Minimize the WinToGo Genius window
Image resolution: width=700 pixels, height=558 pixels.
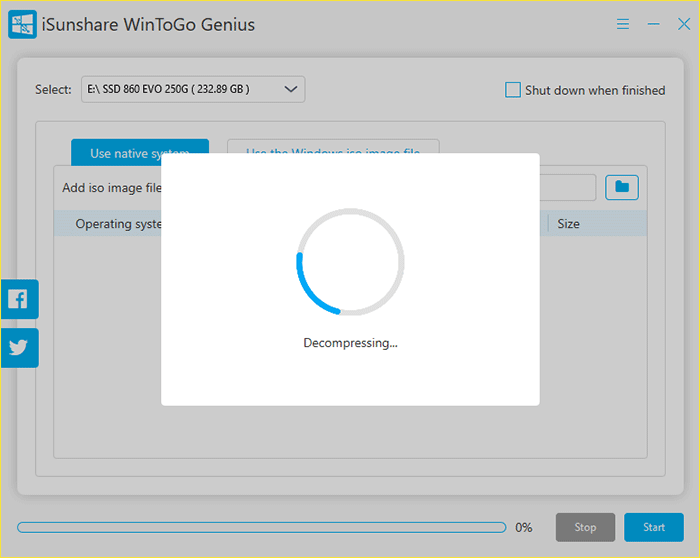[x=654, y=24]
